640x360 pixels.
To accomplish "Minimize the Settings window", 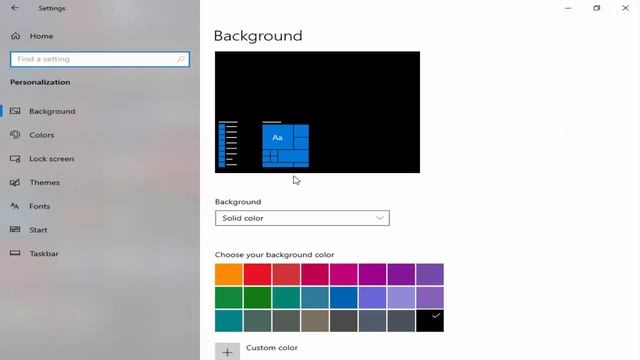I will coord(568,8).
